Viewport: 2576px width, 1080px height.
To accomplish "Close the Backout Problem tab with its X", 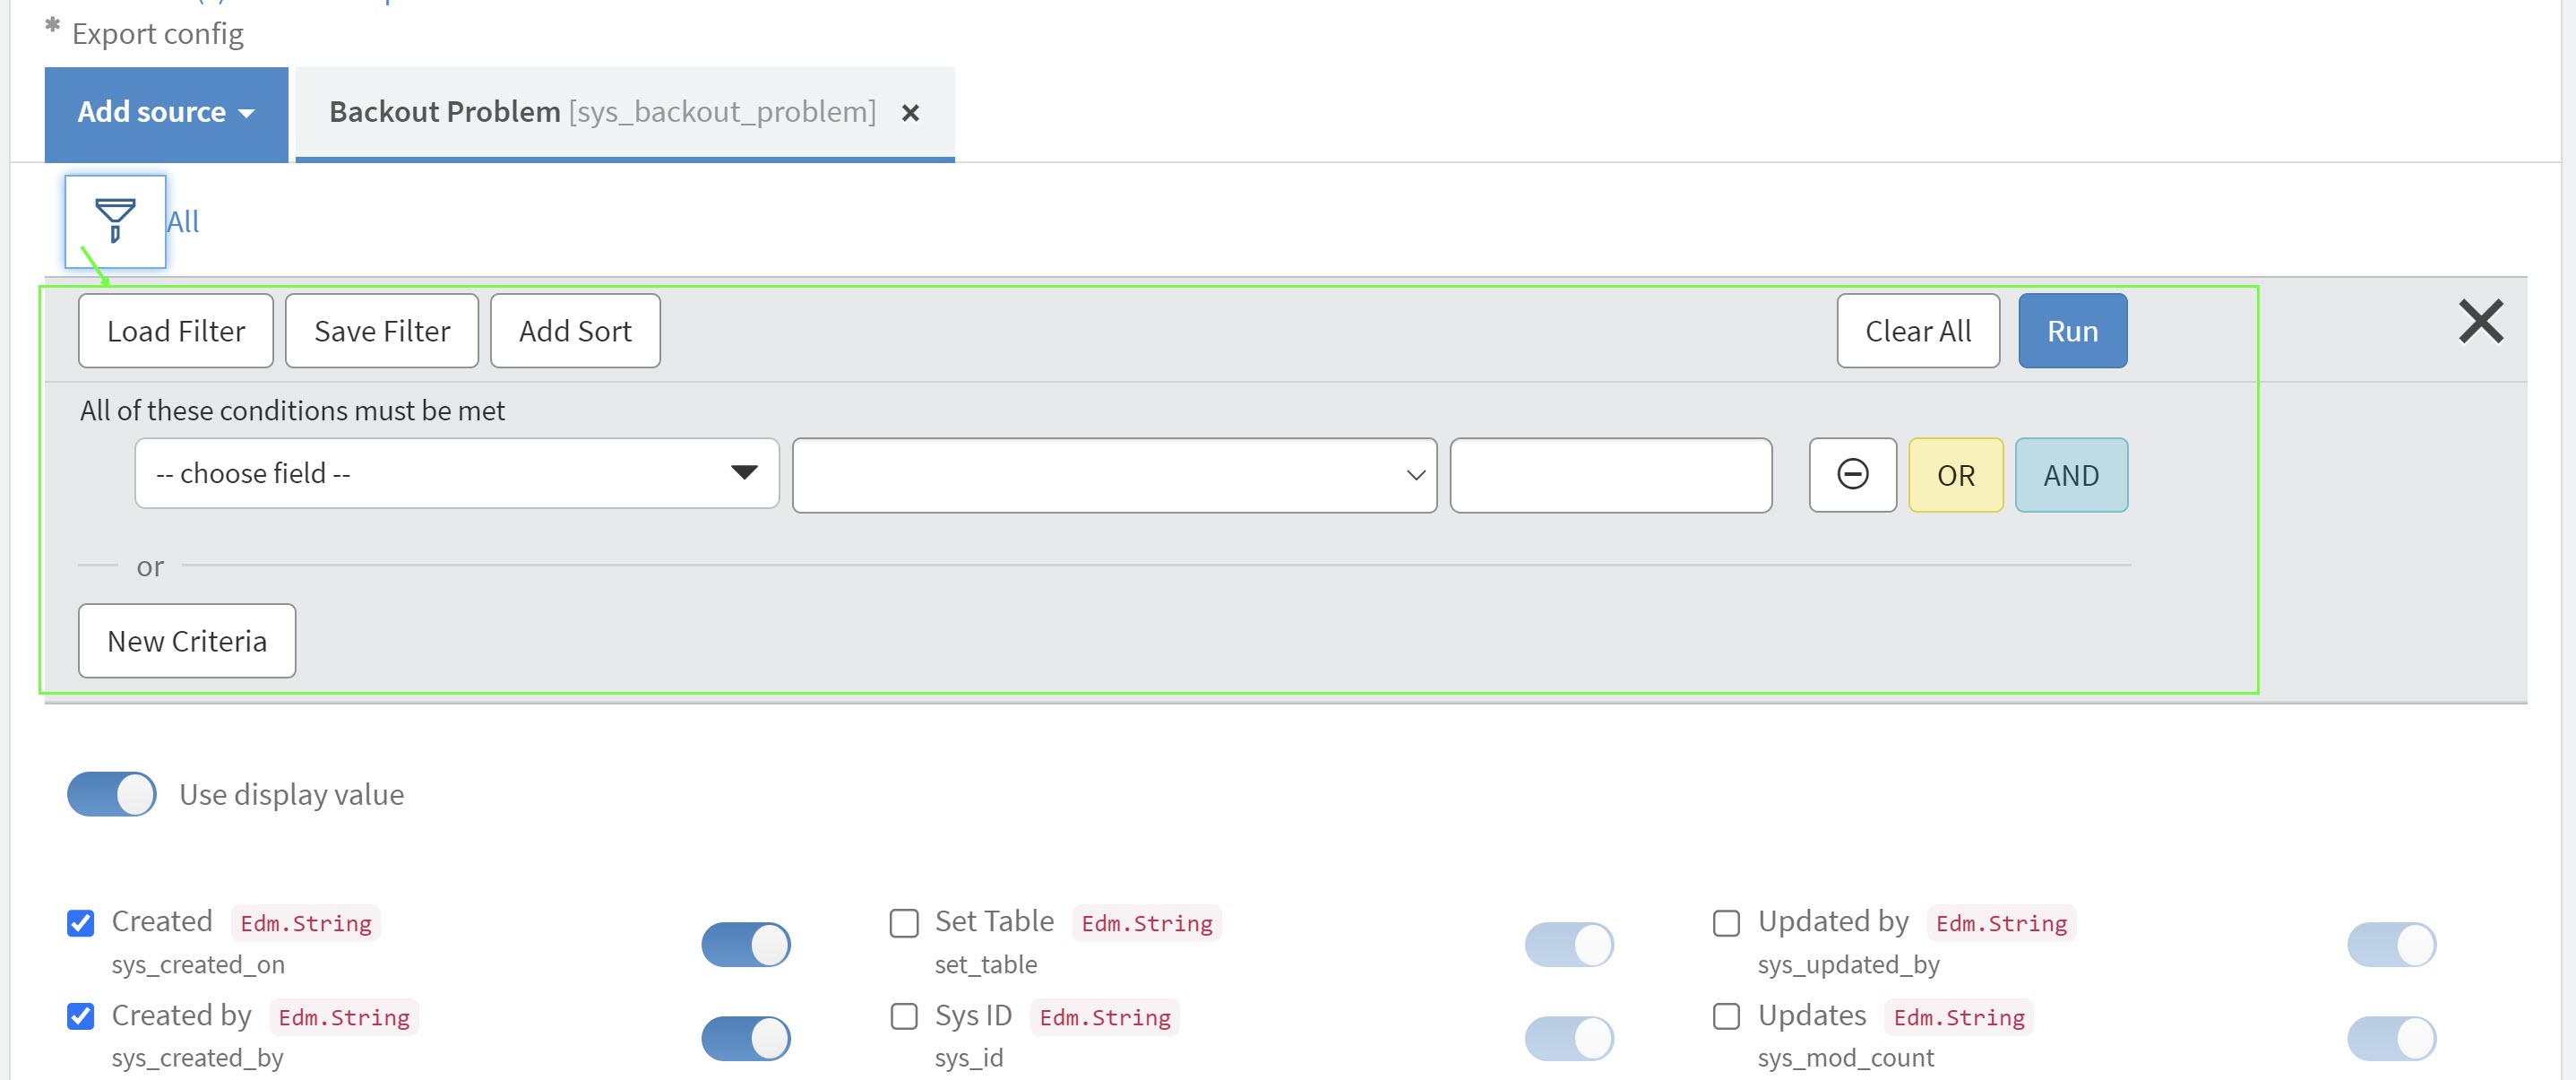I will pos(910,113).
